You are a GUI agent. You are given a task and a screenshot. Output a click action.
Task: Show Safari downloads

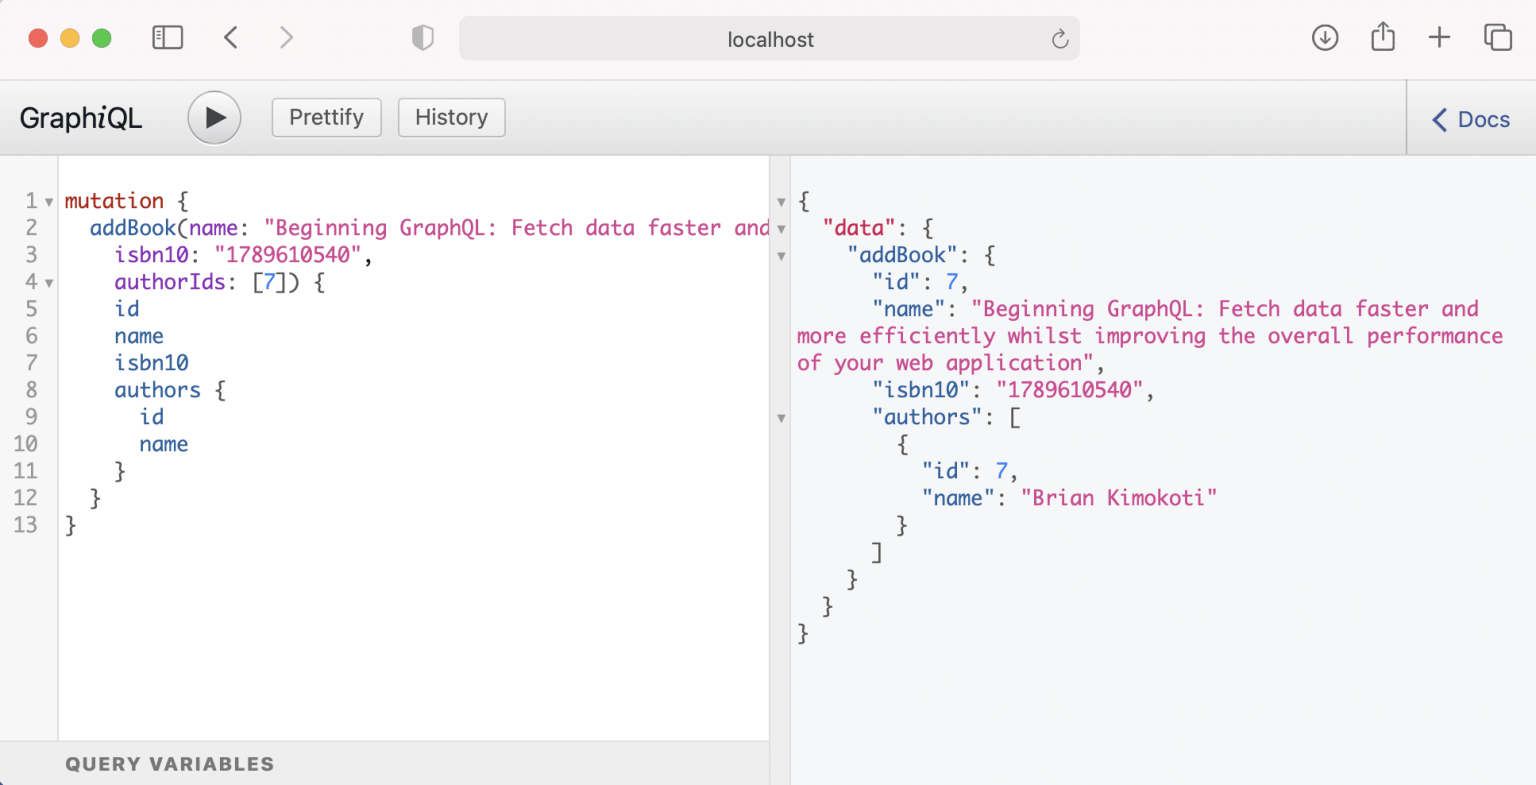[x=1325, y=38]
